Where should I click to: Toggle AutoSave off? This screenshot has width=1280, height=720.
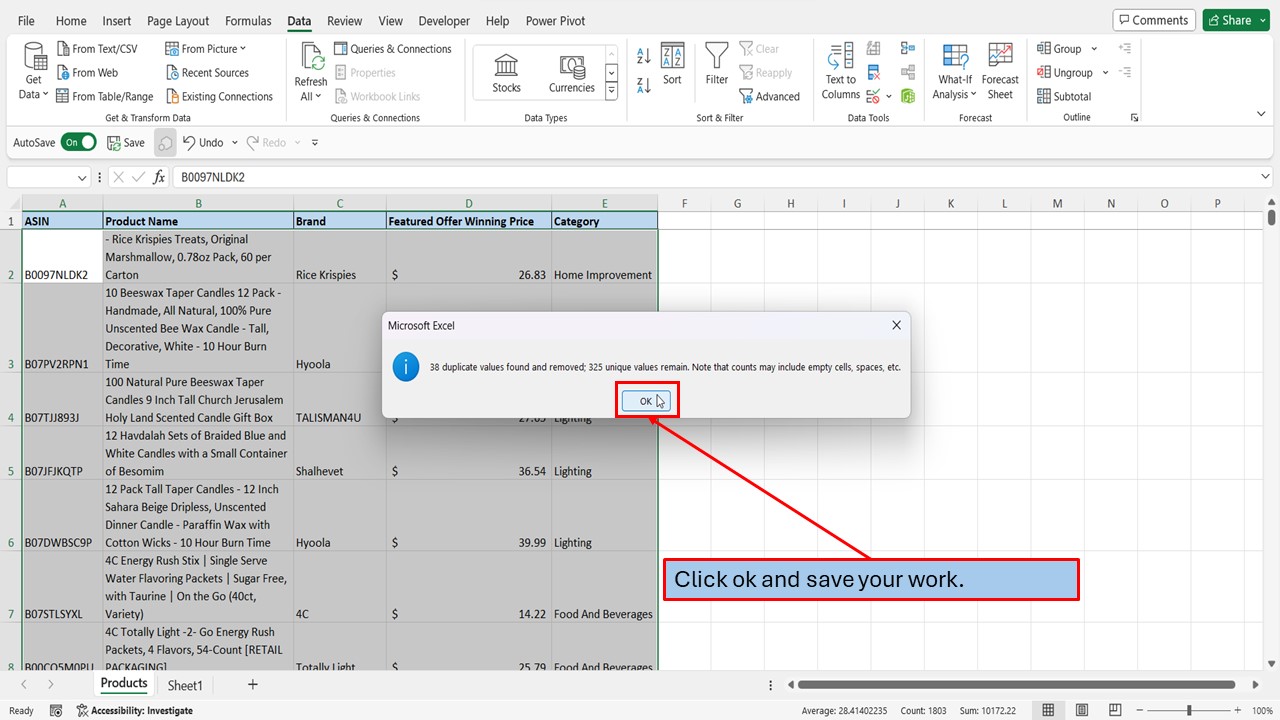coord(79,142)
